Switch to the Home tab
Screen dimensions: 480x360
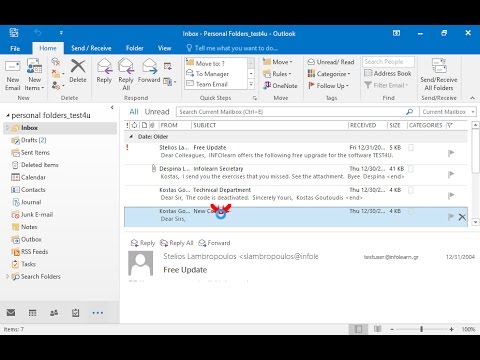[48, 48]
